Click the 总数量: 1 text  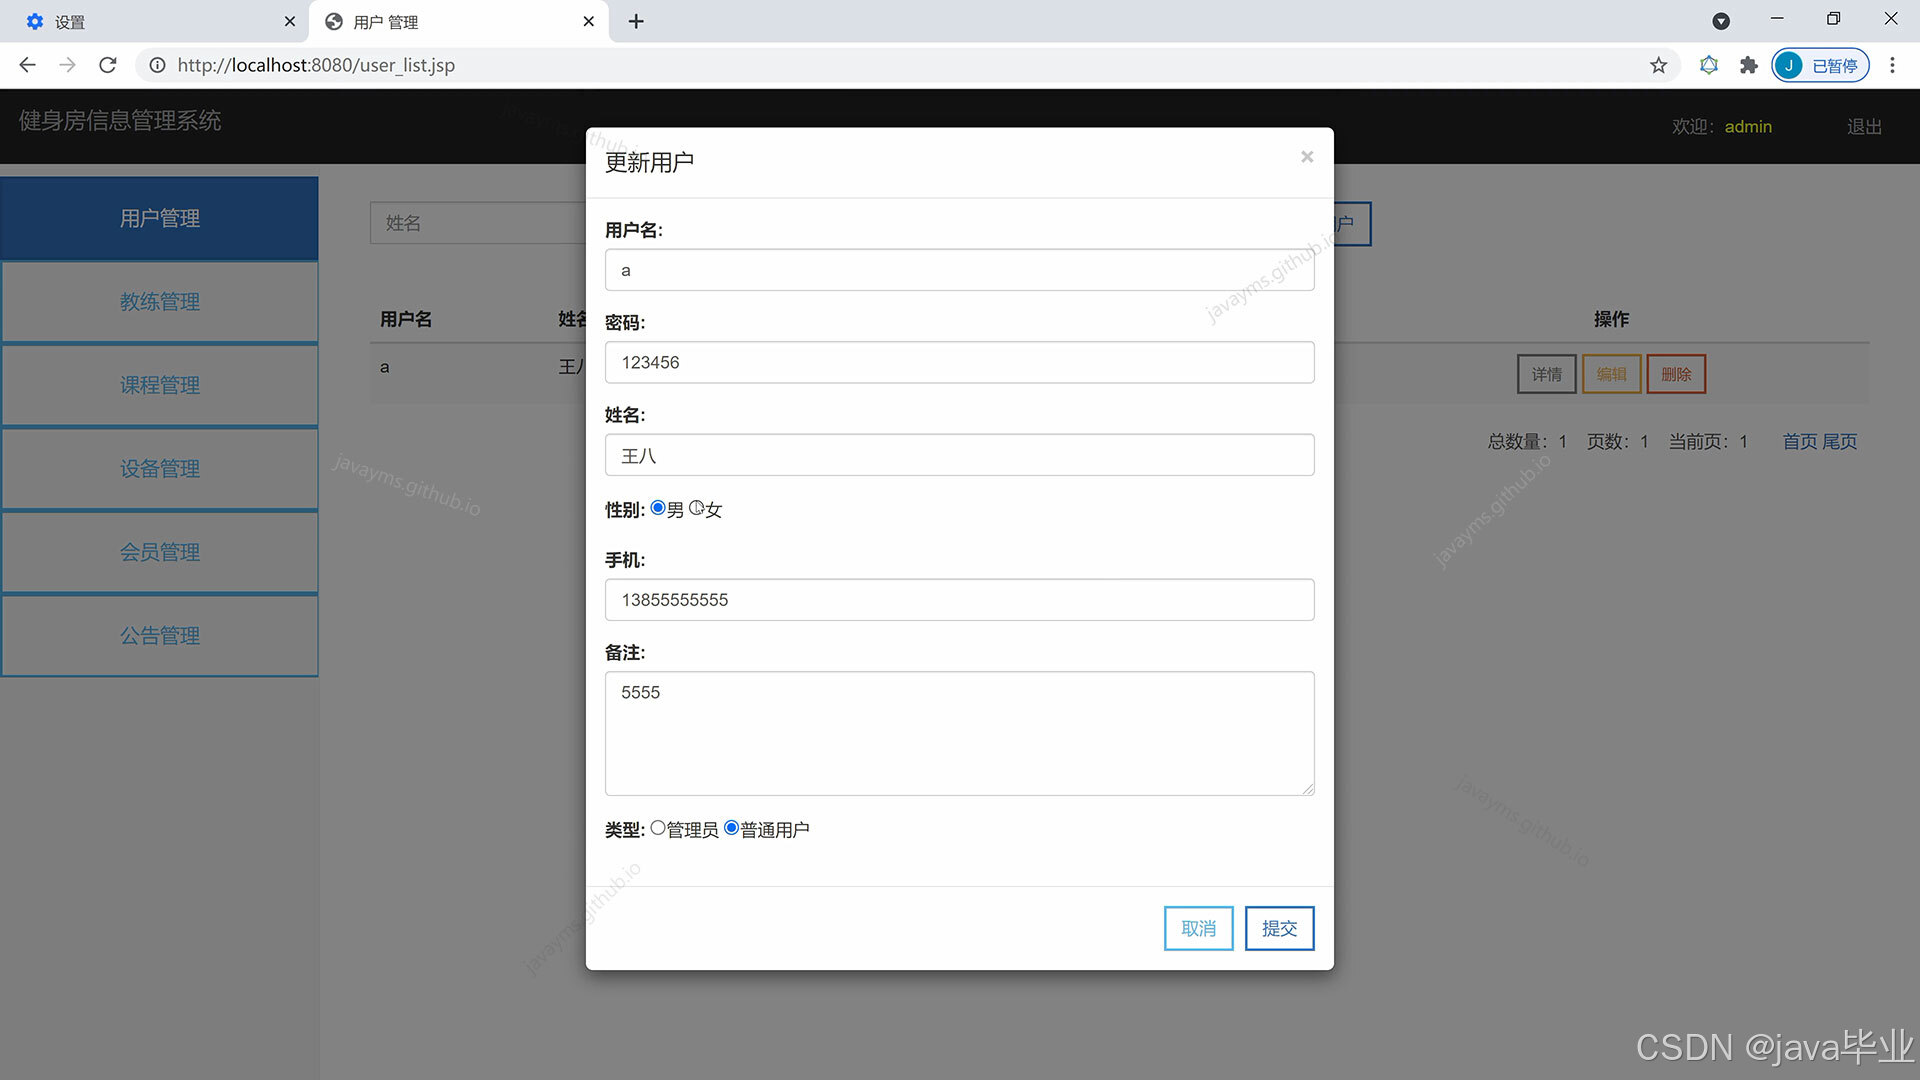1527,441
